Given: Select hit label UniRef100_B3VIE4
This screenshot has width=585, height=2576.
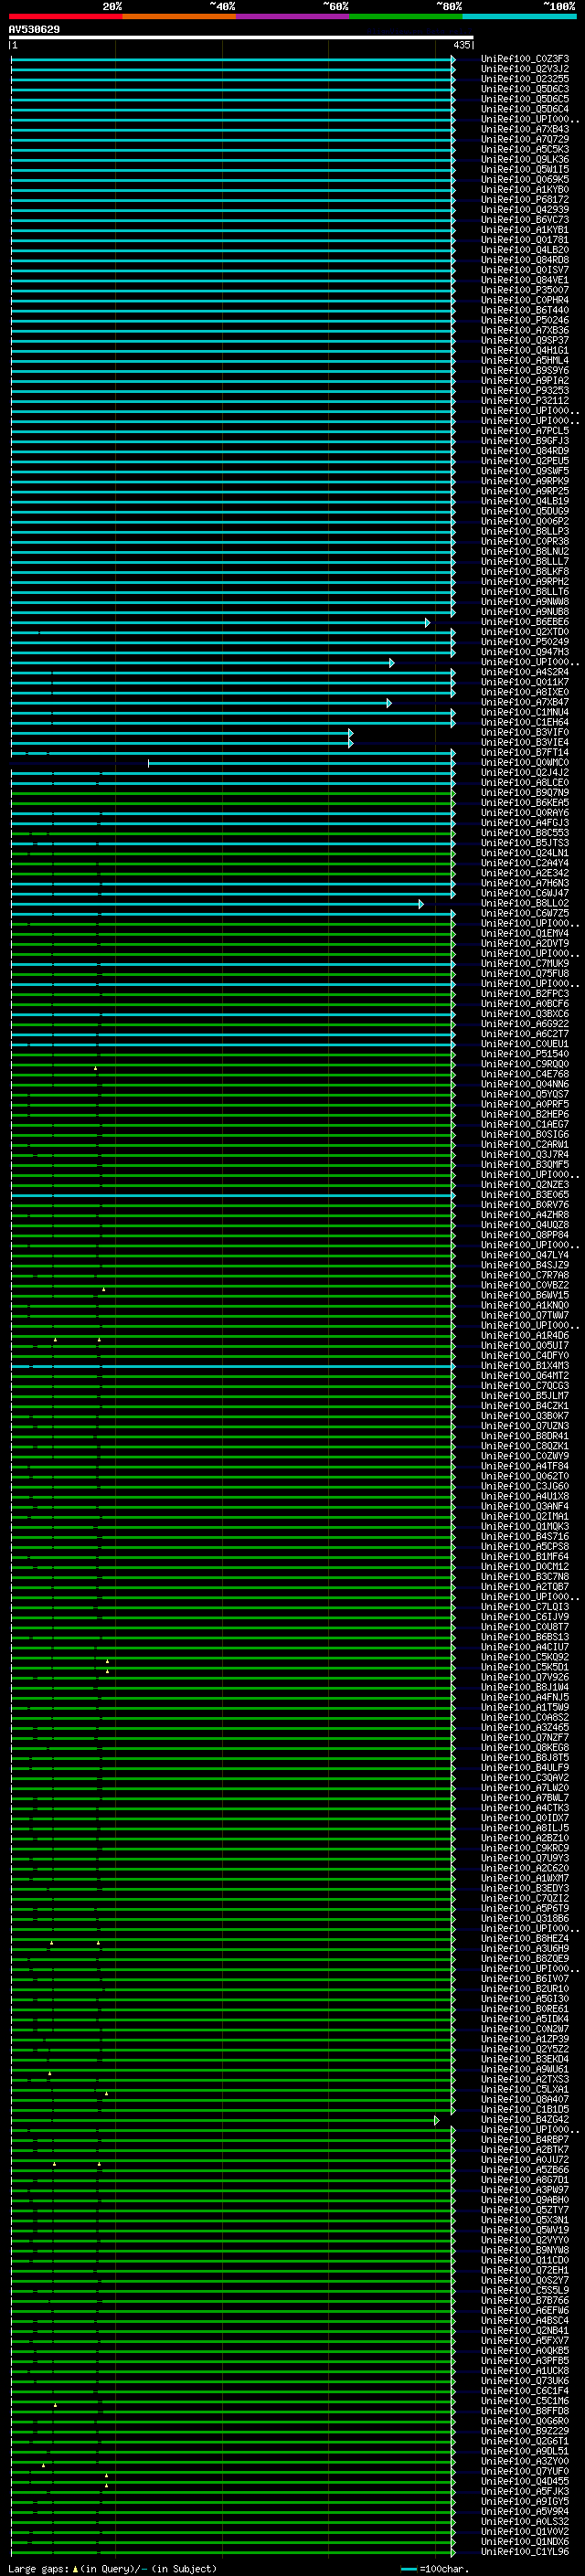Looking at the screenshot, I should click(x=525, y=743).
